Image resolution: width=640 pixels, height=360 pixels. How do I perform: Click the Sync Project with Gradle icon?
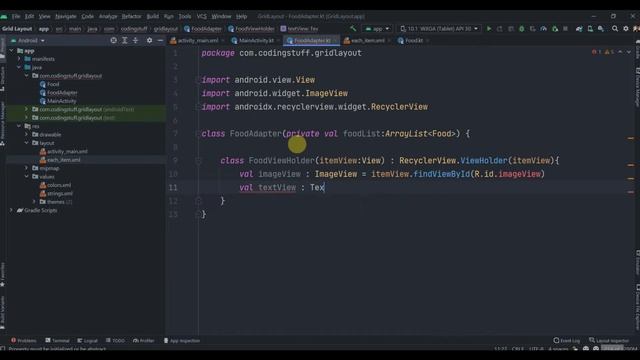click(x=579, y=29)
